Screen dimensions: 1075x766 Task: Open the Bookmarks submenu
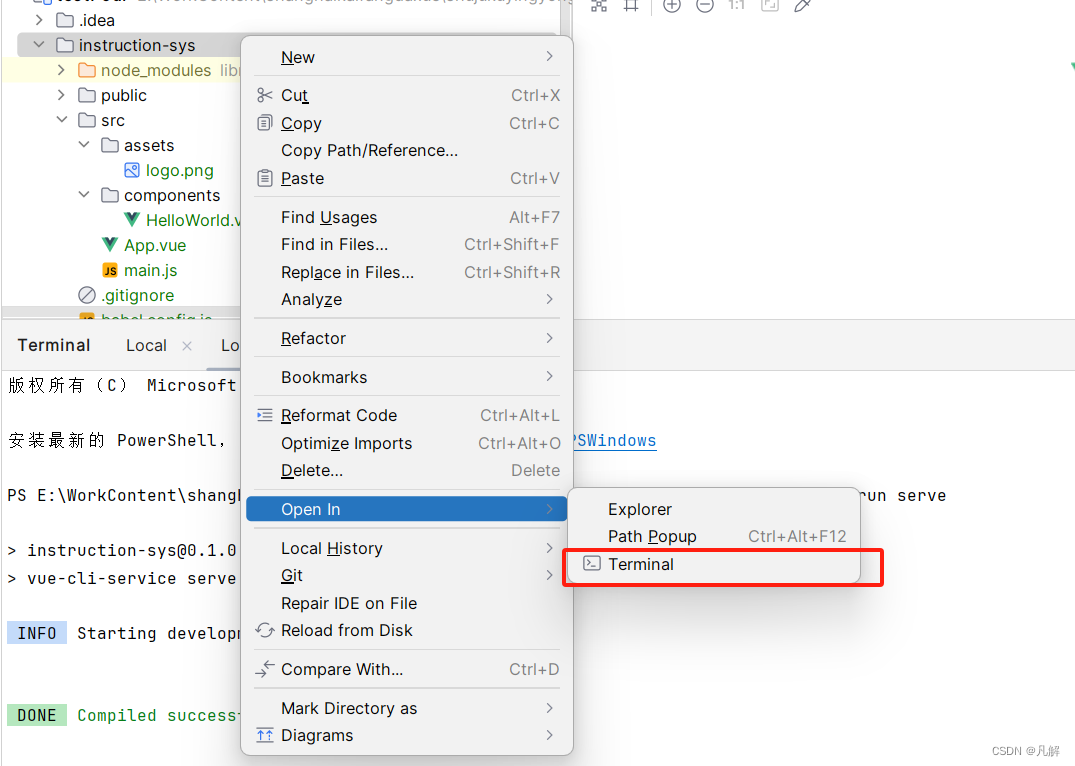coord(407,377)
